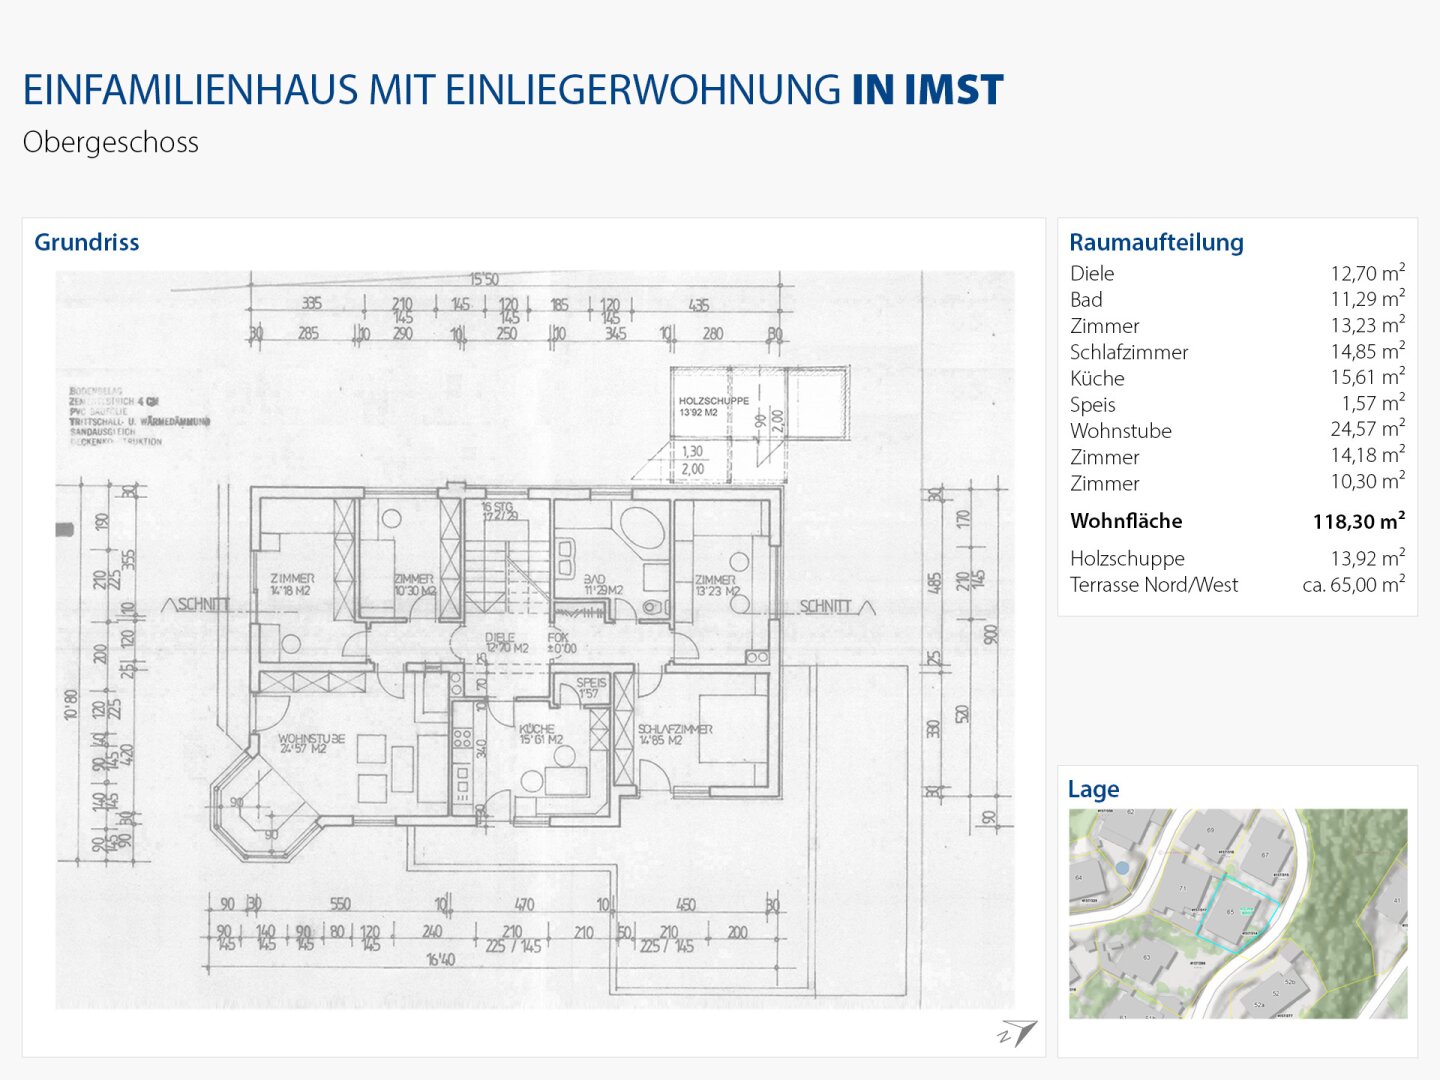Select the 'Schlafzimmer' row label
This screenshot has width=1440, height=1080.
(x=1129, y=352)
